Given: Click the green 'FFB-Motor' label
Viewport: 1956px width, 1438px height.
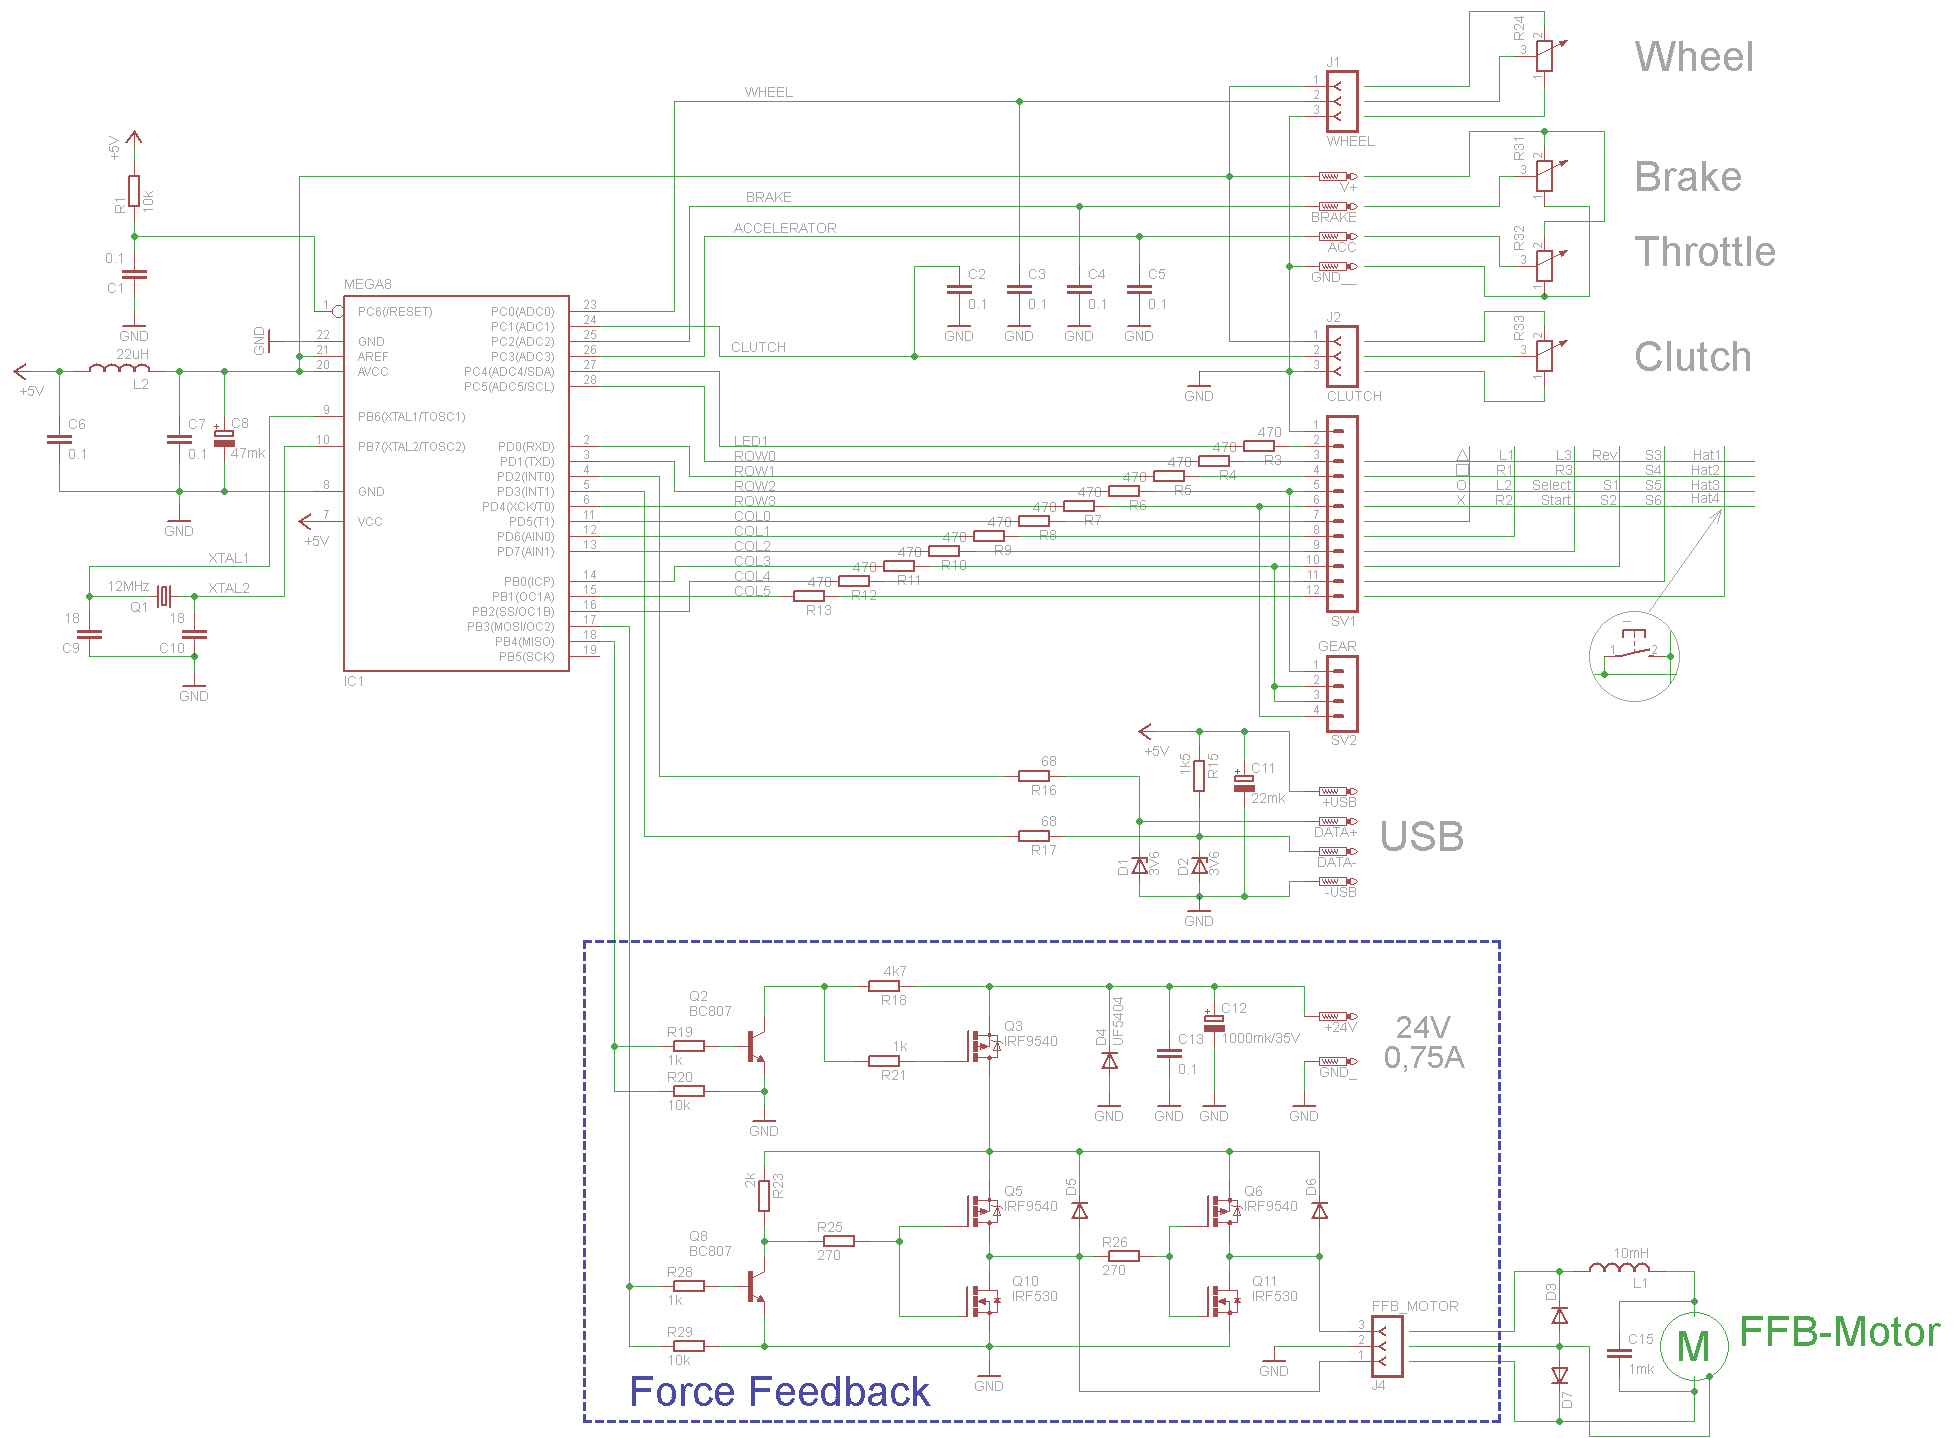Looking at the screenshot, I should pos(1840,1332).
